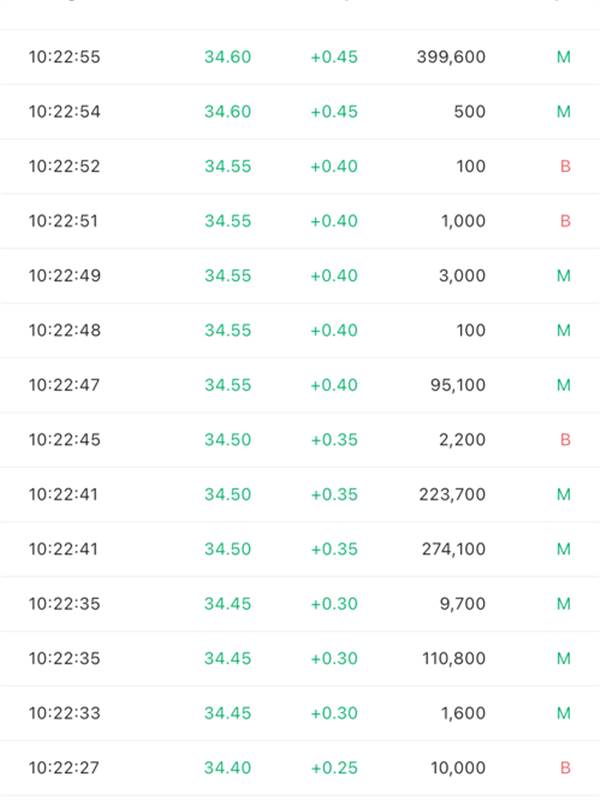Click the 34.40 price at 10:22:27
The image size is (600, 800).
coord(228,767)
